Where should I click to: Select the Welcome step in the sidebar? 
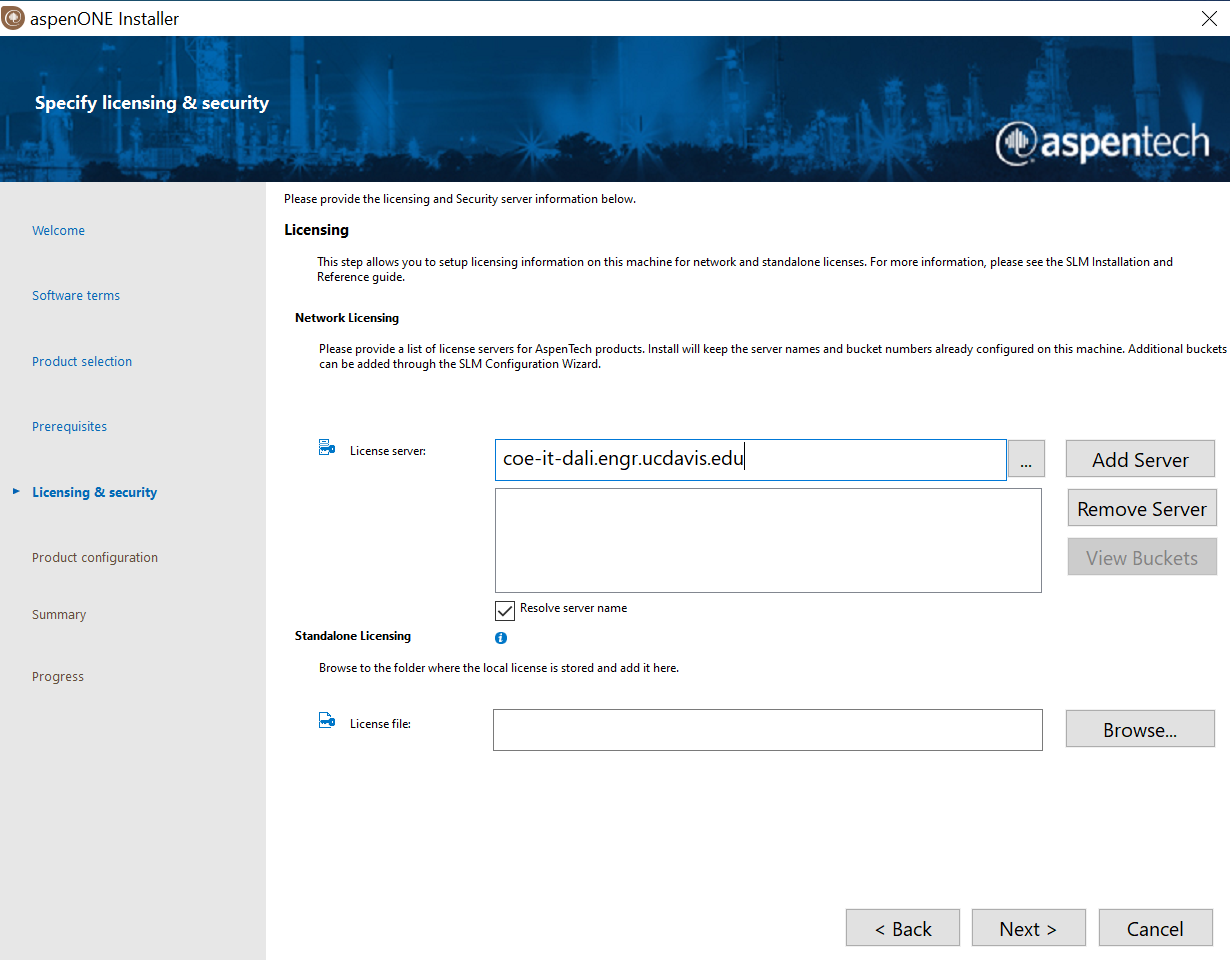click(58, 230)
